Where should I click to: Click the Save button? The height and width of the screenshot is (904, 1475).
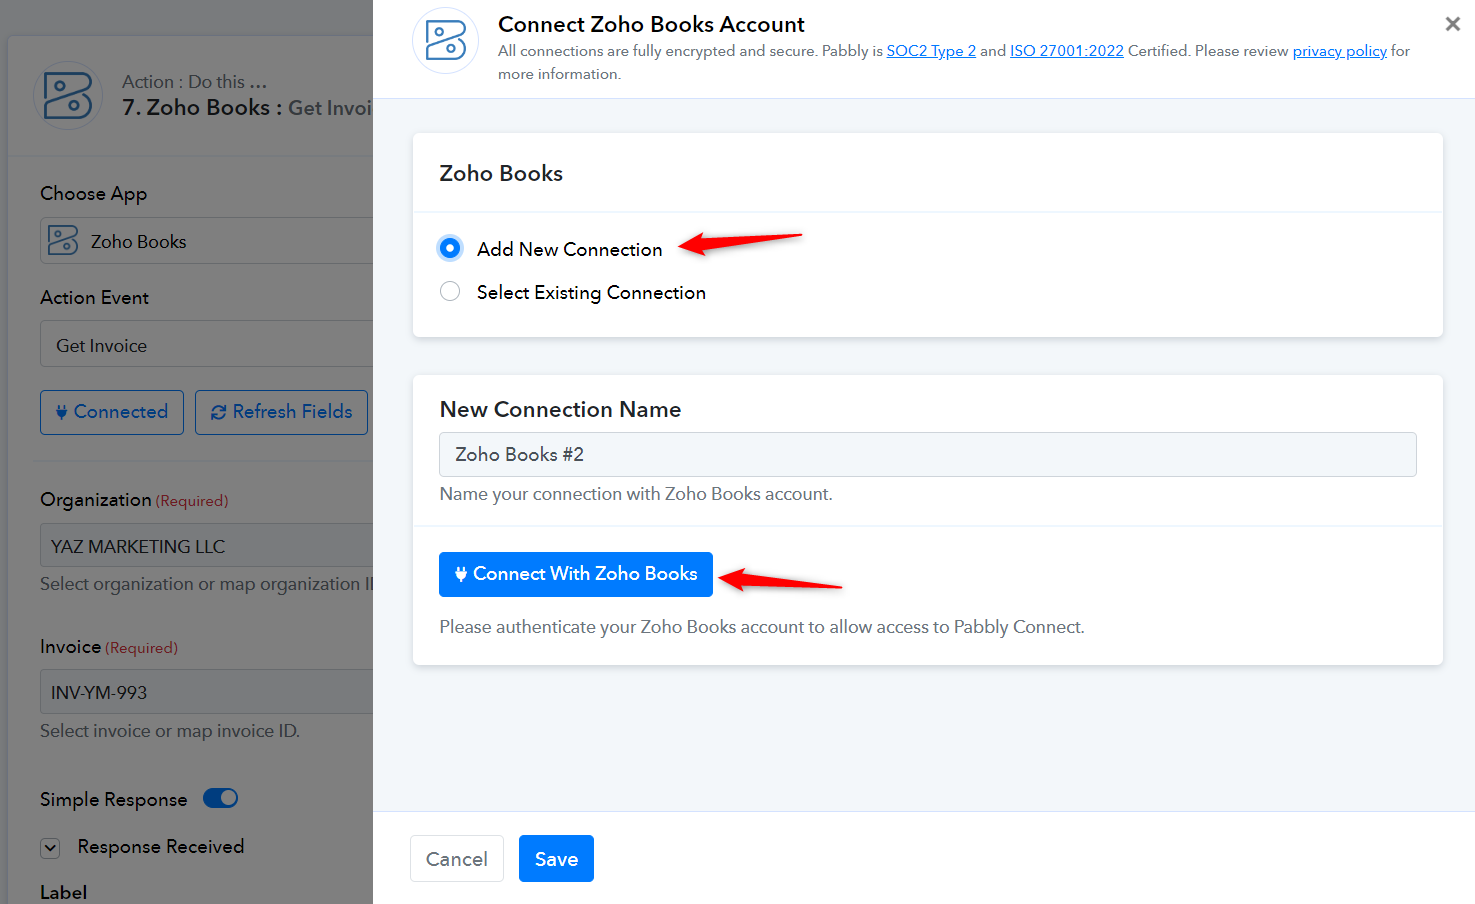[x=556, y=859]
